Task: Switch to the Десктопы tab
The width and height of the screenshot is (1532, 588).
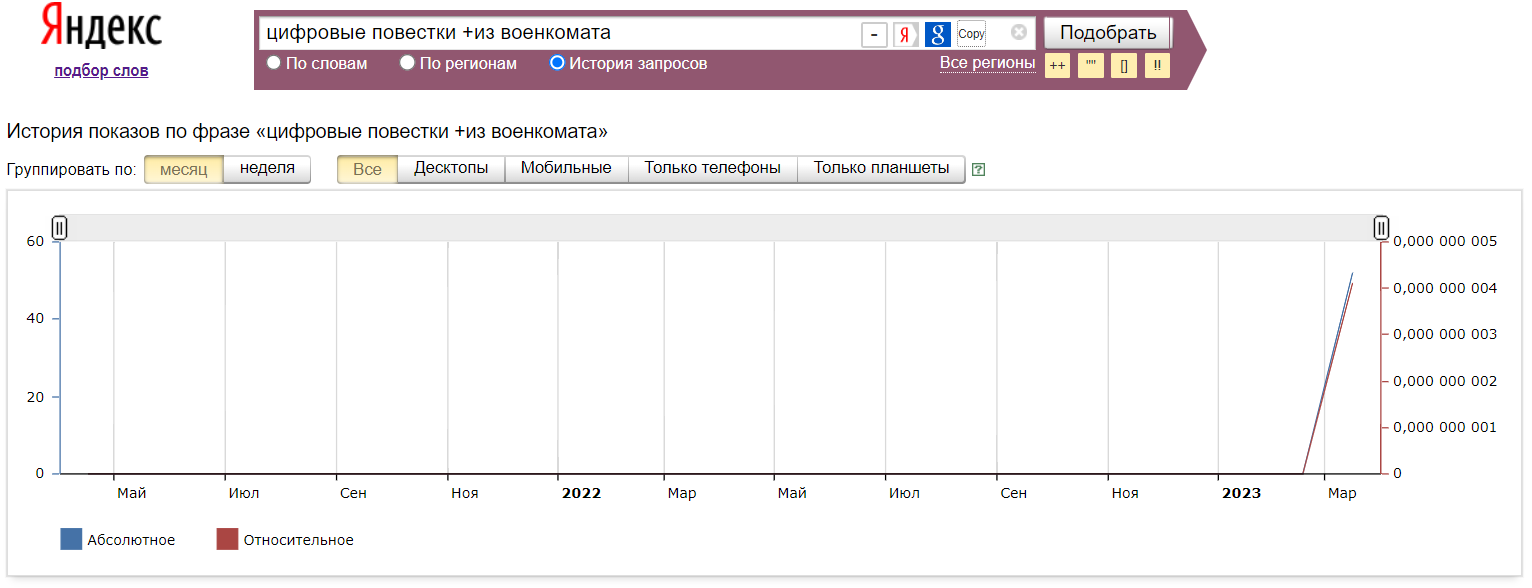Action: [x=451, y=169]
